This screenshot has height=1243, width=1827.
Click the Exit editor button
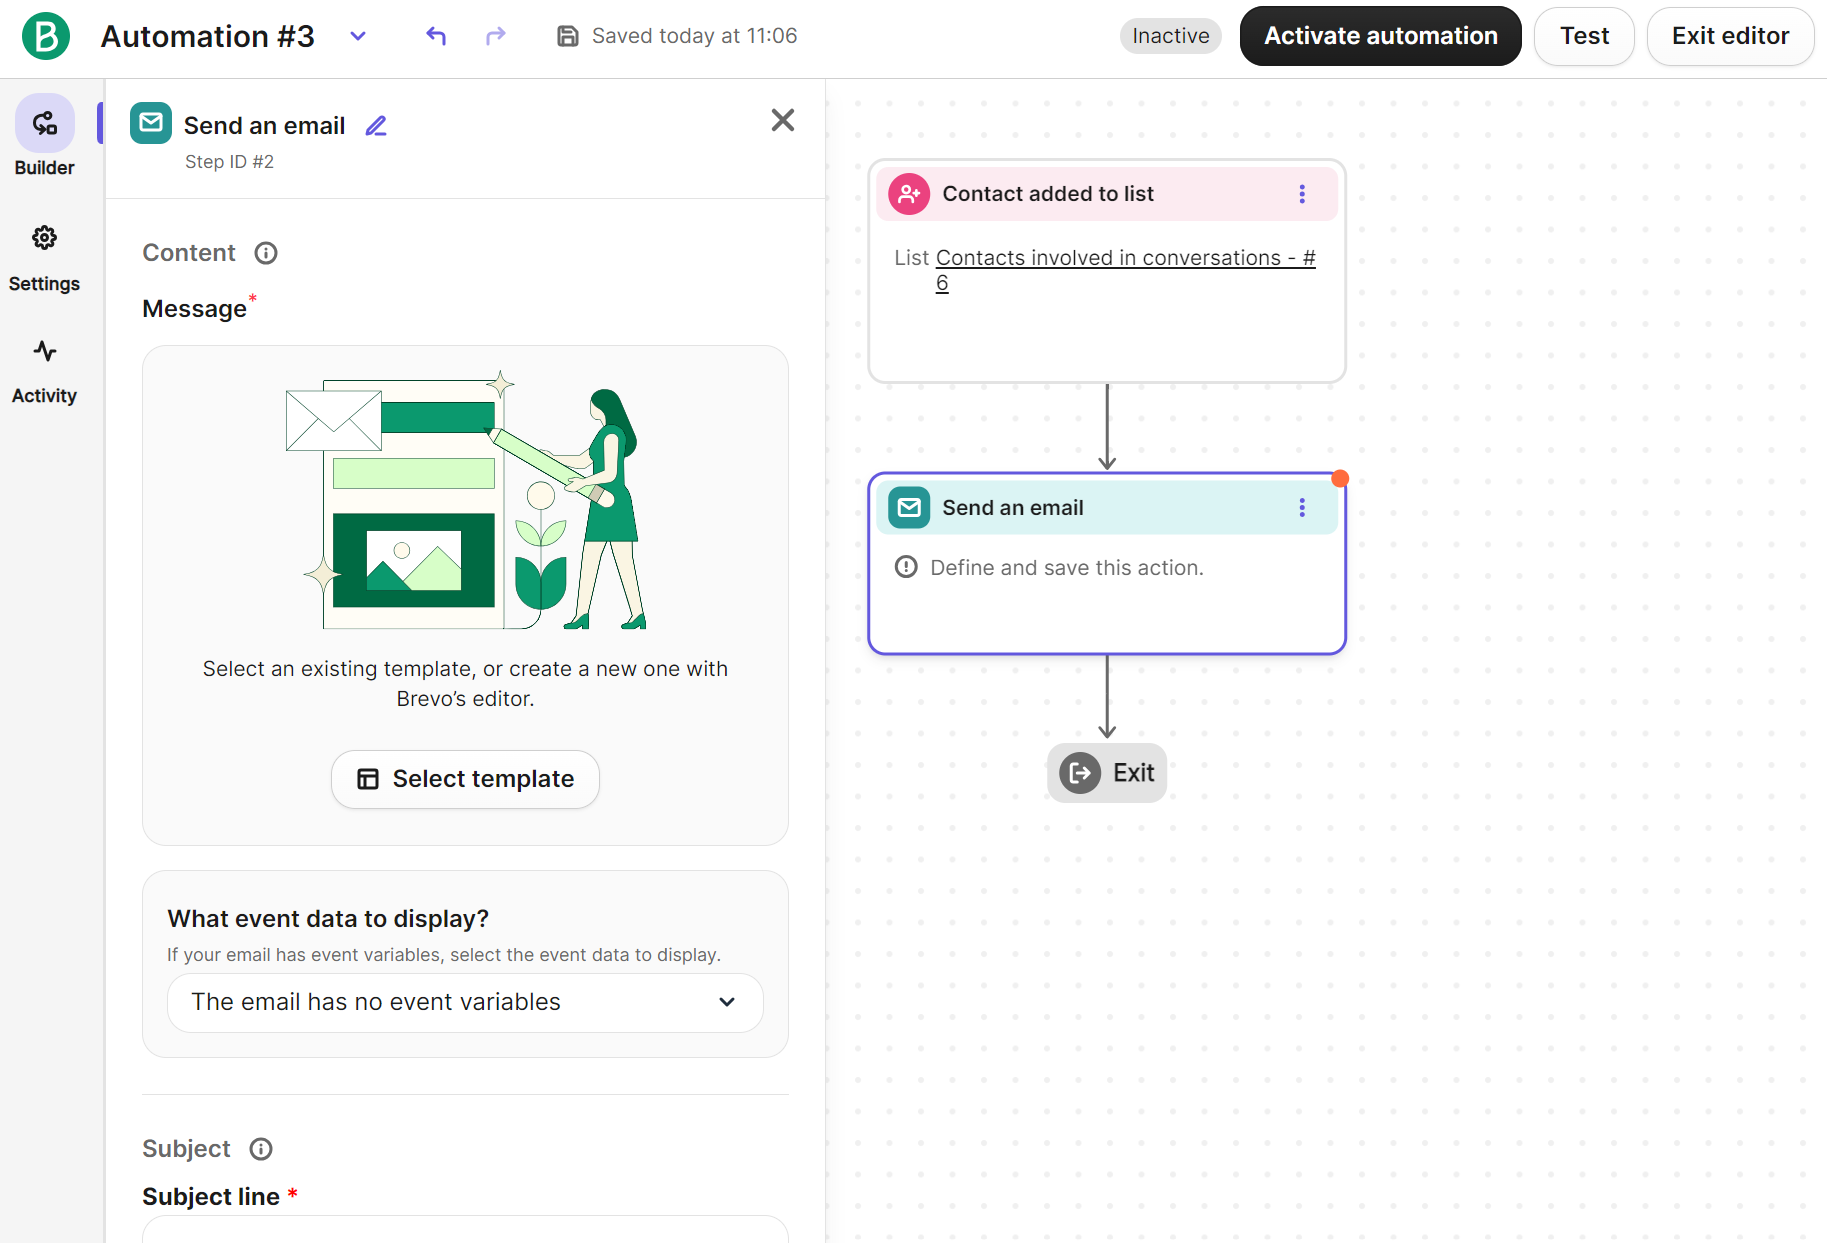pyautogui.click(x=1729, y=37)
